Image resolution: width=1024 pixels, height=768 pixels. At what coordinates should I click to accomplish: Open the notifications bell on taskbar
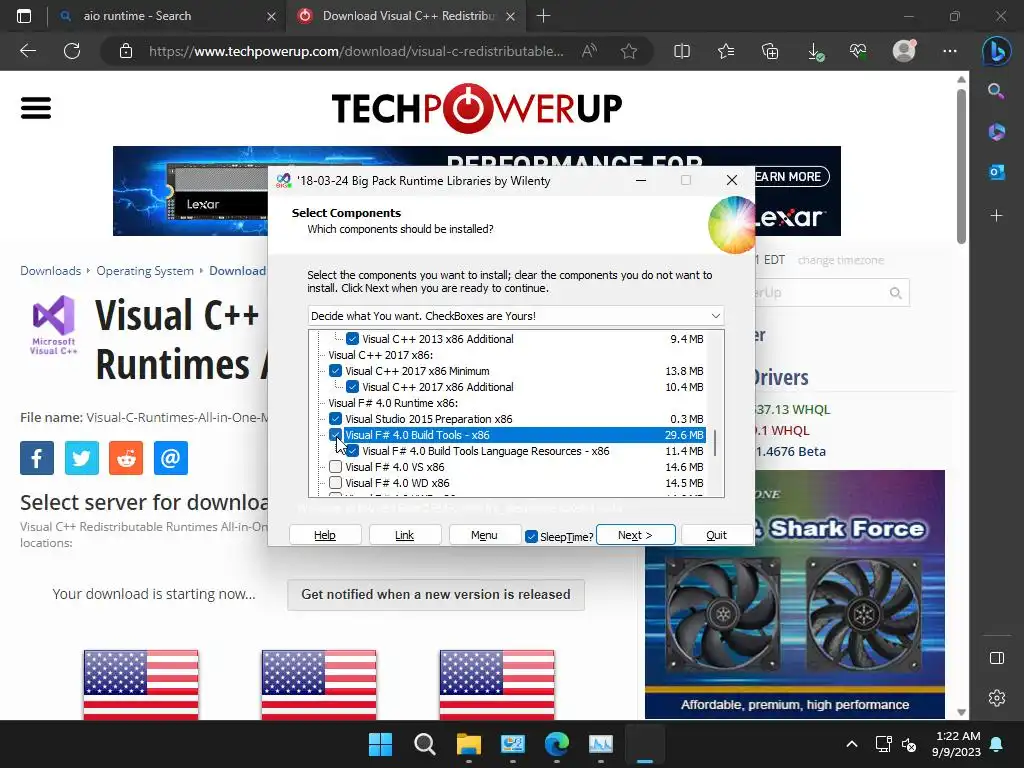pyautogui.click(x=997, y=744)
